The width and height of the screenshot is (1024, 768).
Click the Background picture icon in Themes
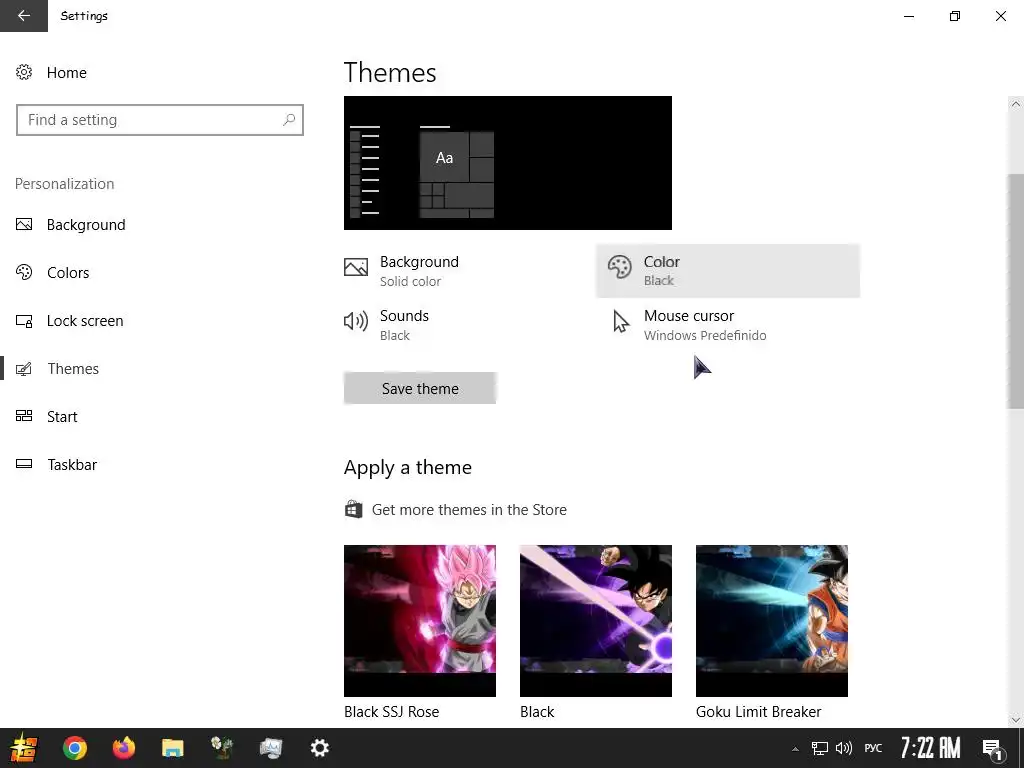click(356, 266)
